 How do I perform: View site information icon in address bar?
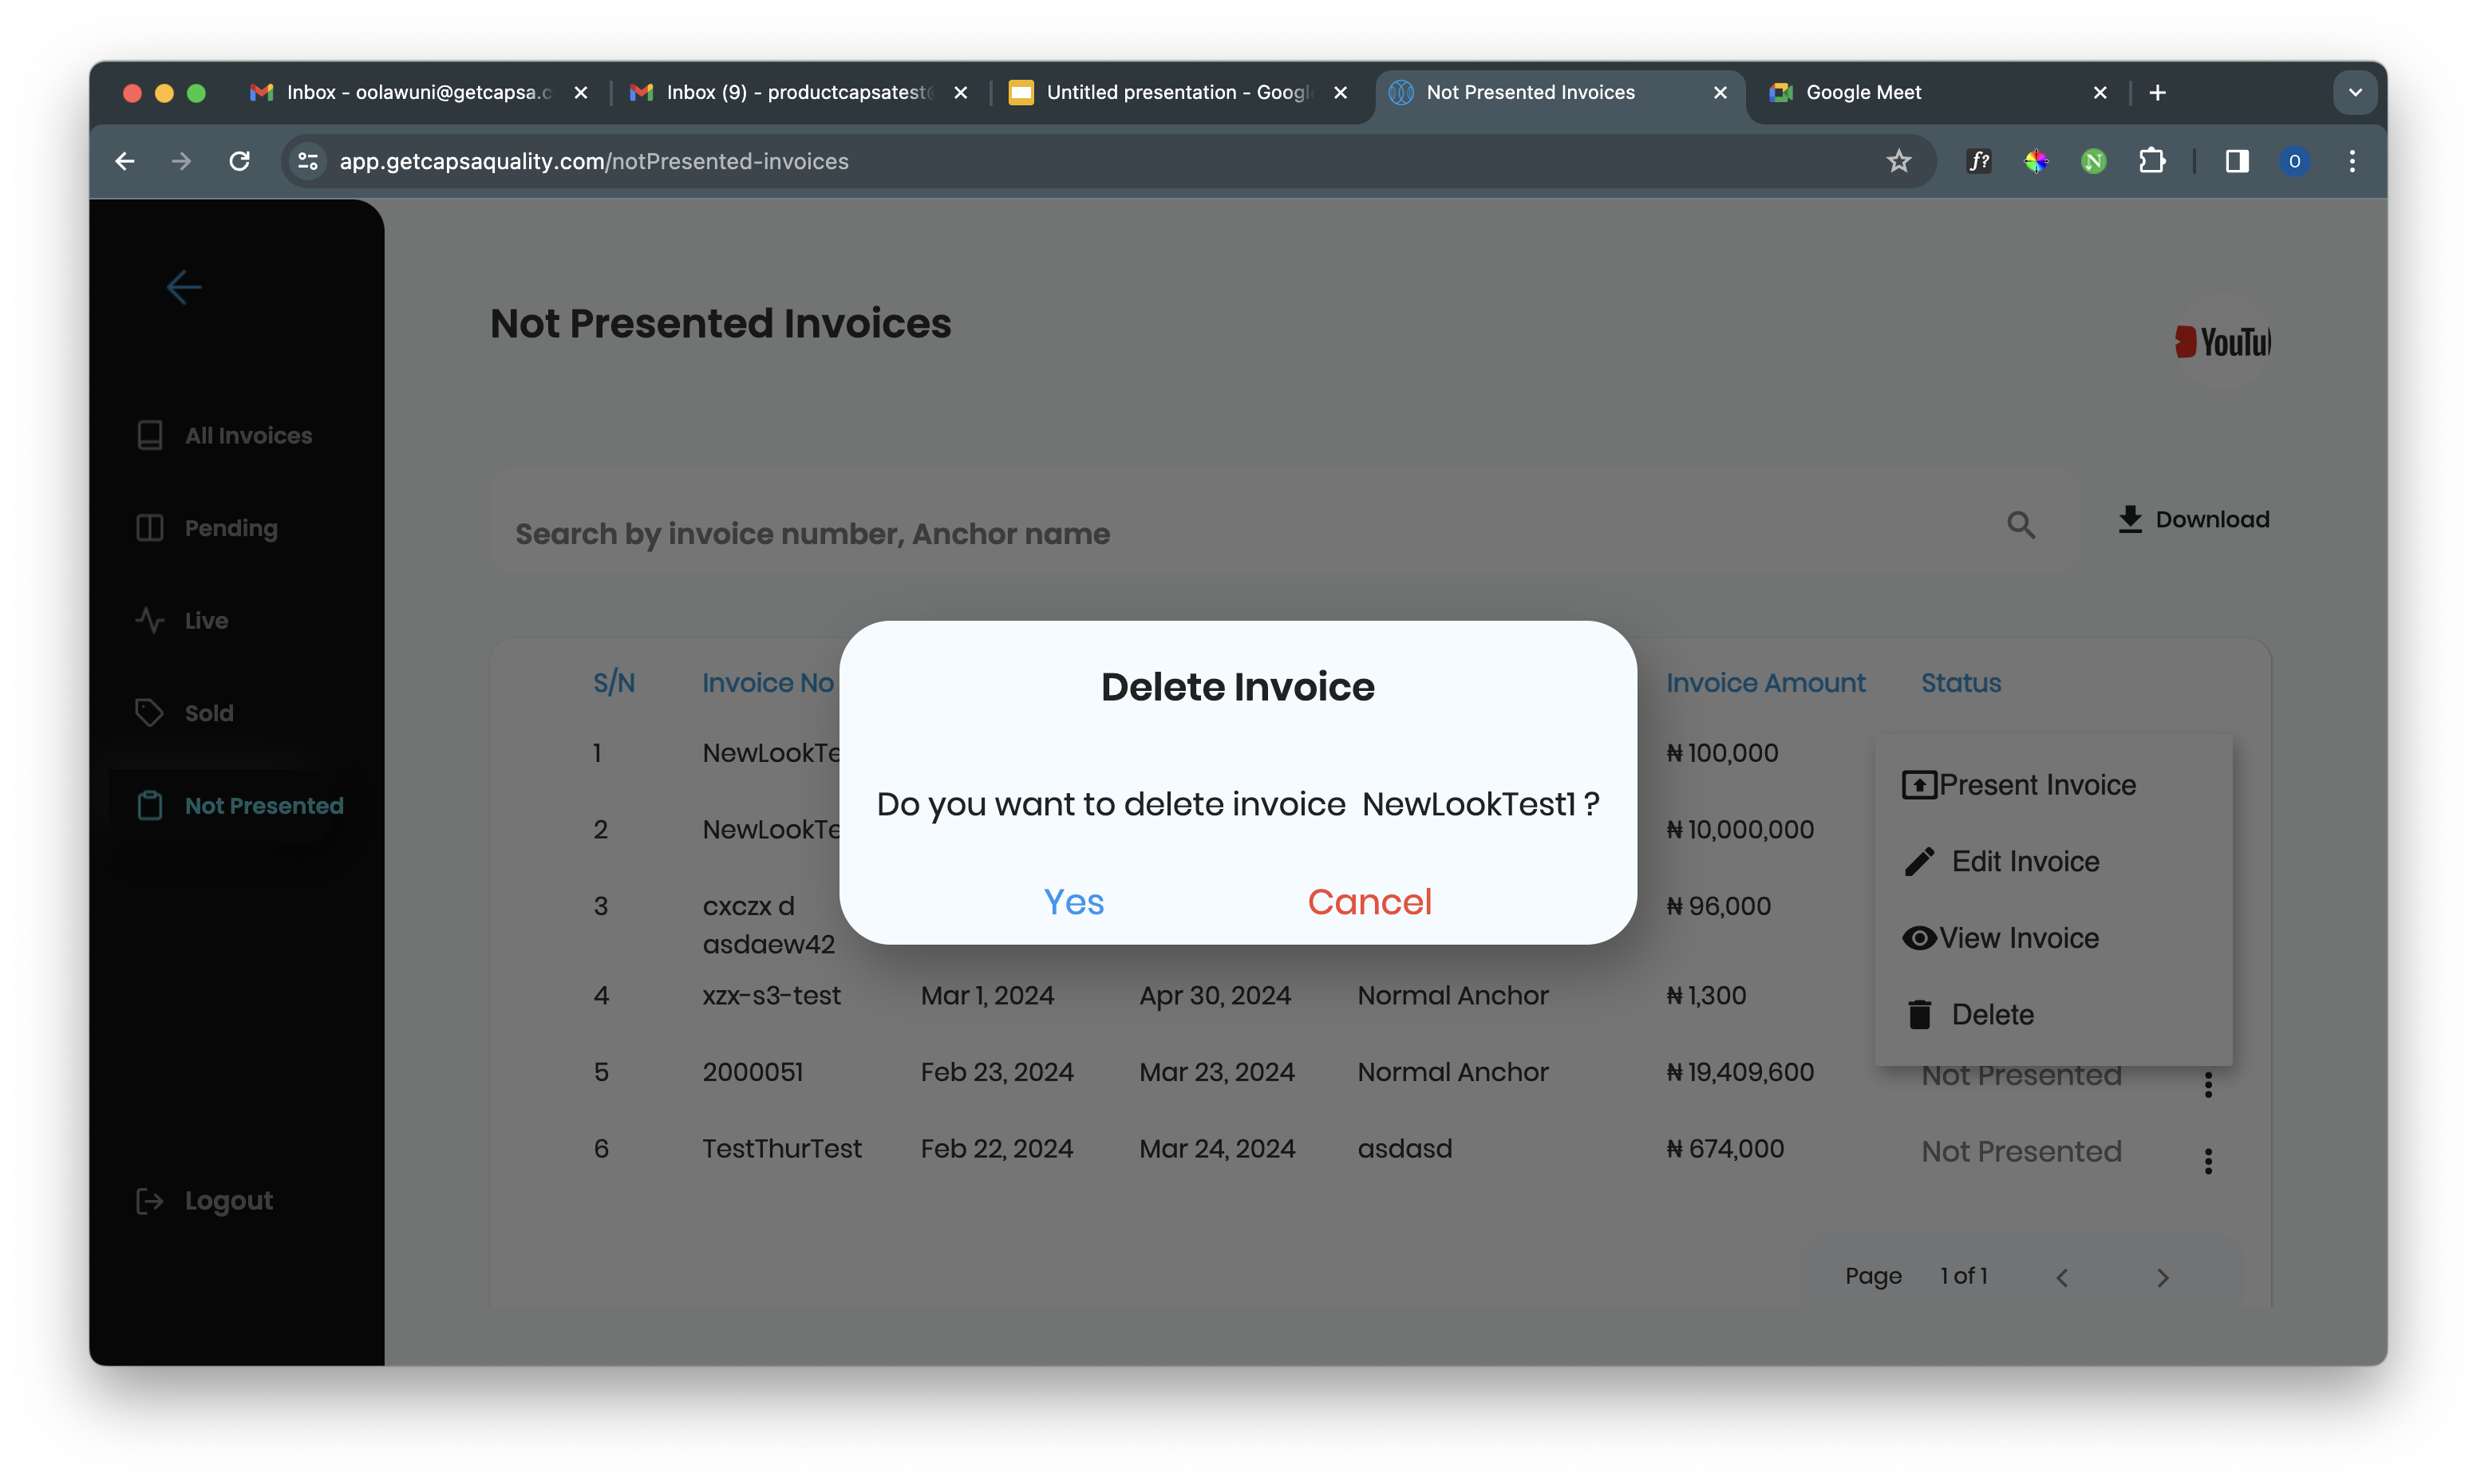308,161
